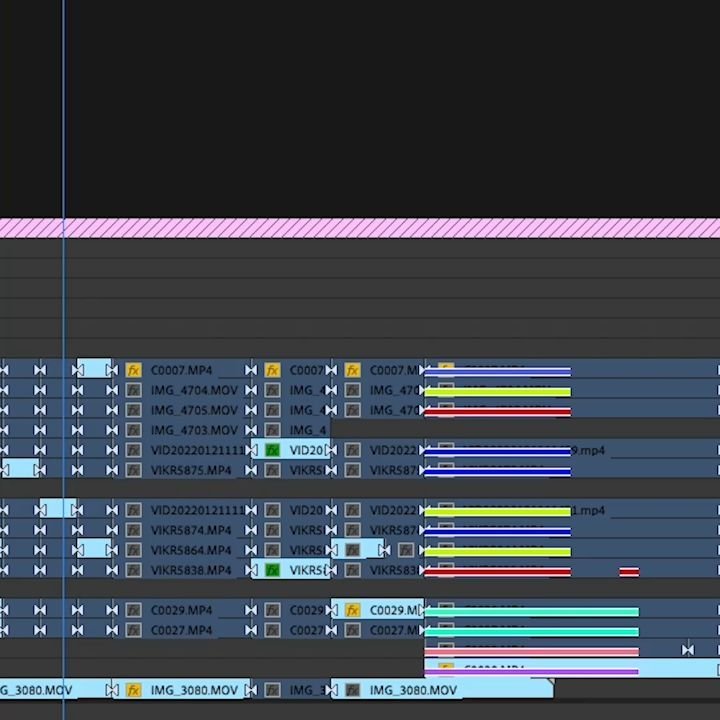This screenshot has height=720, width=720.
Task: Click the green fx badge on the selected VID20 clip
Action: point(272,450)
